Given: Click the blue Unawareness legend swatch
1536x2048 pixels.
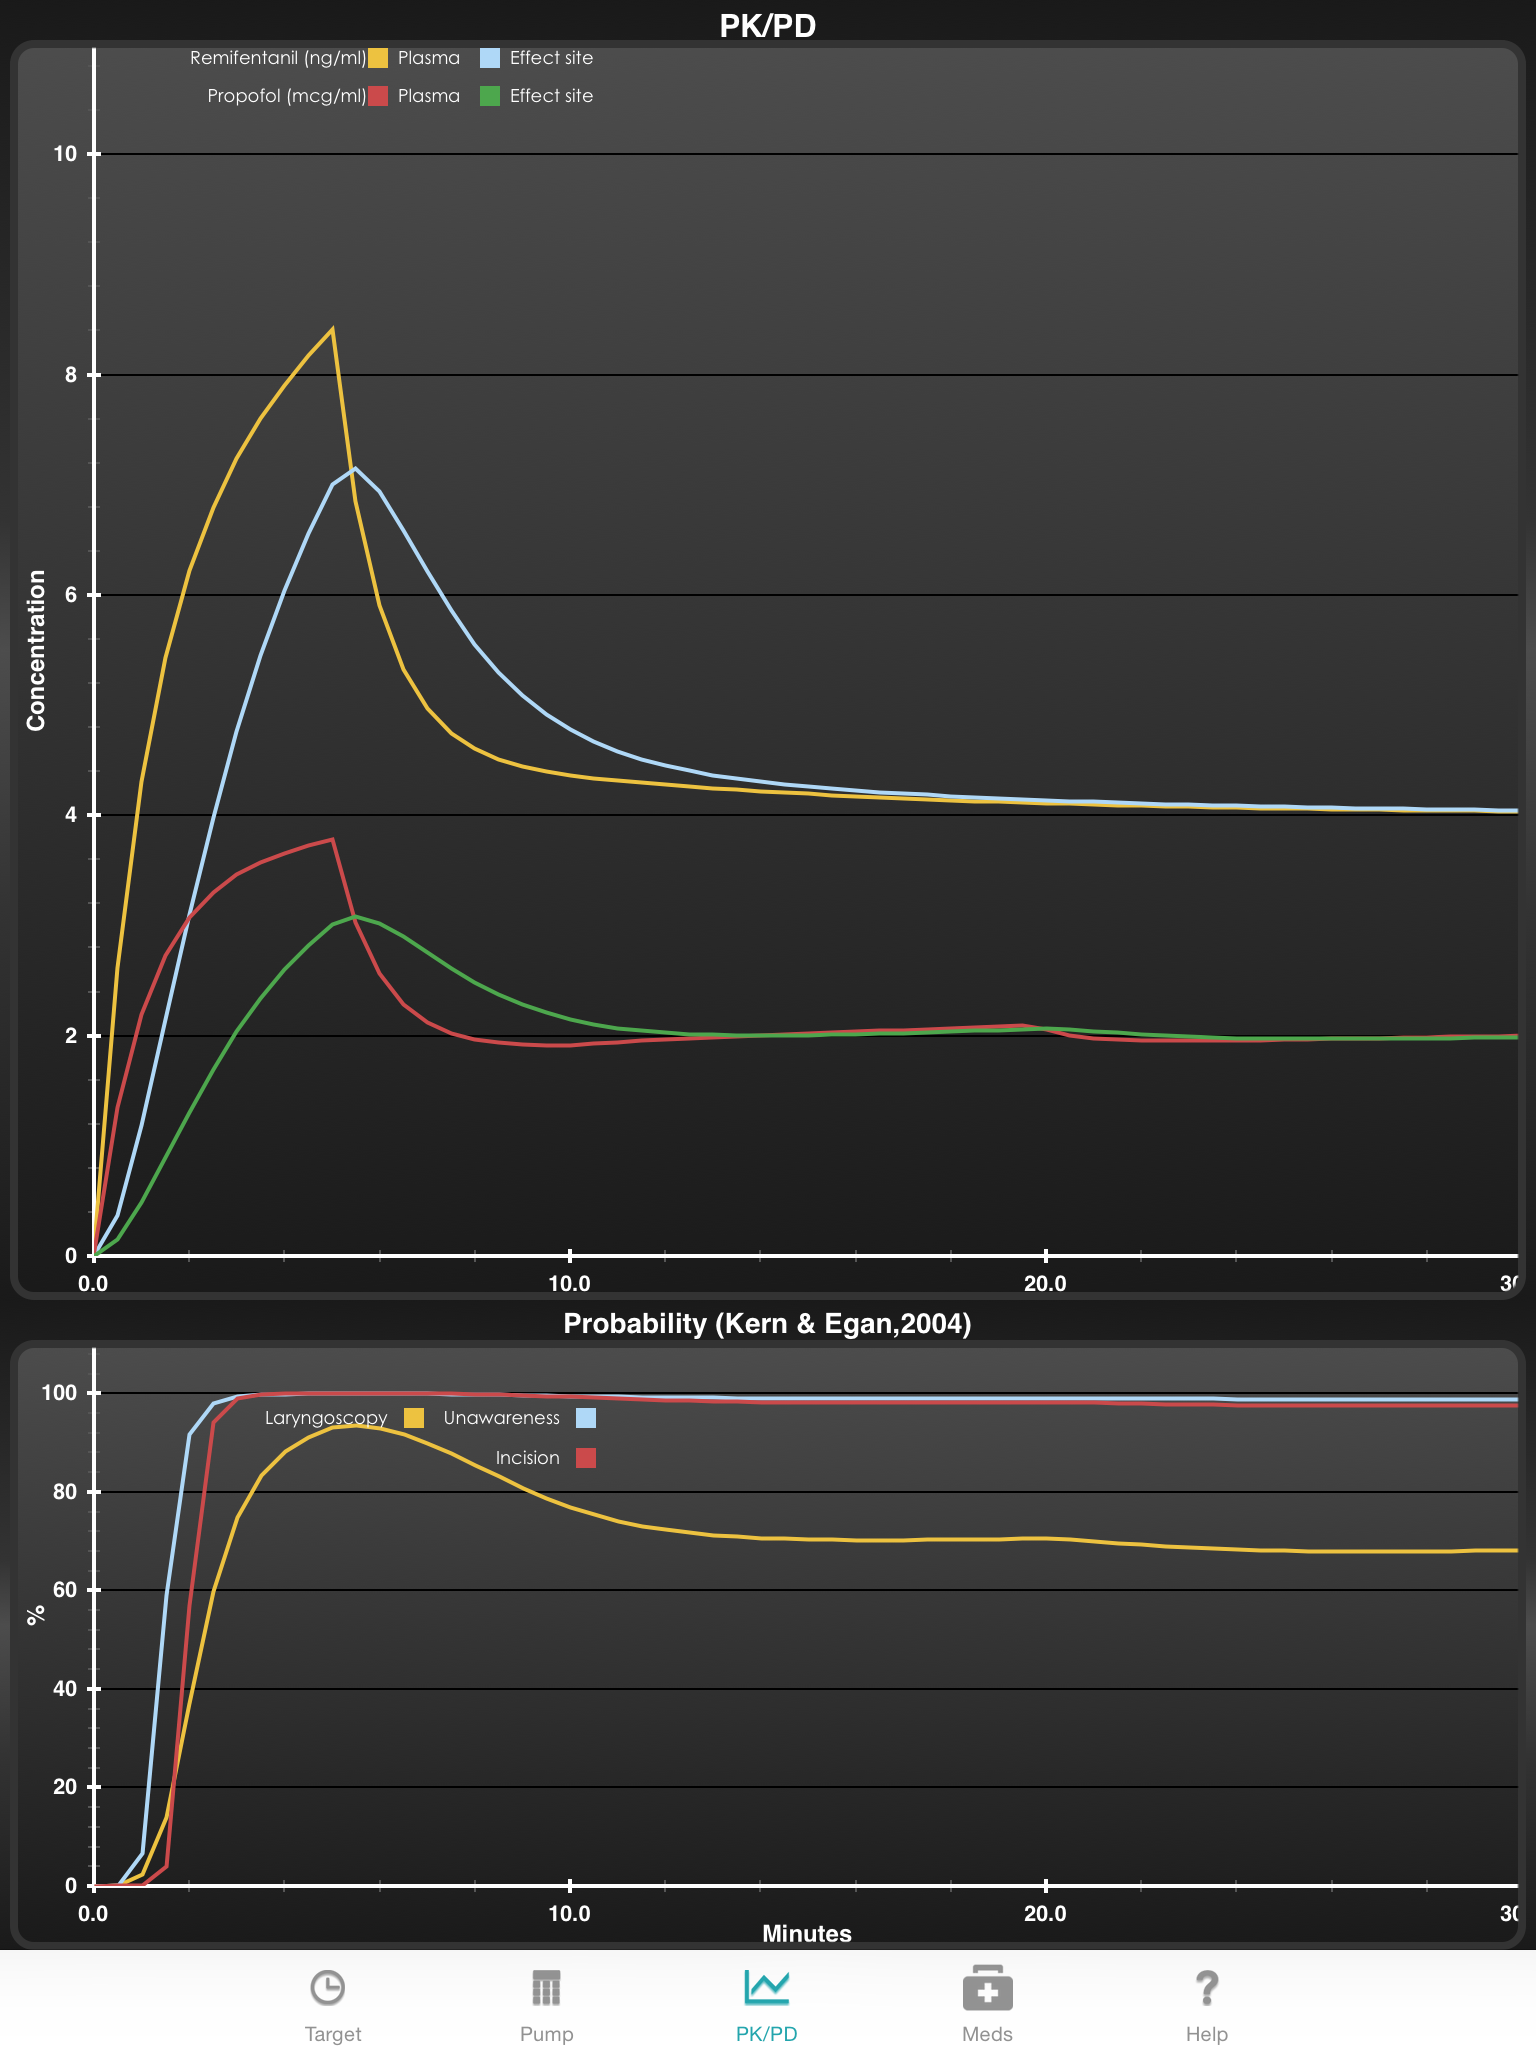Looking at the screenshot, I should [586, 1418].
